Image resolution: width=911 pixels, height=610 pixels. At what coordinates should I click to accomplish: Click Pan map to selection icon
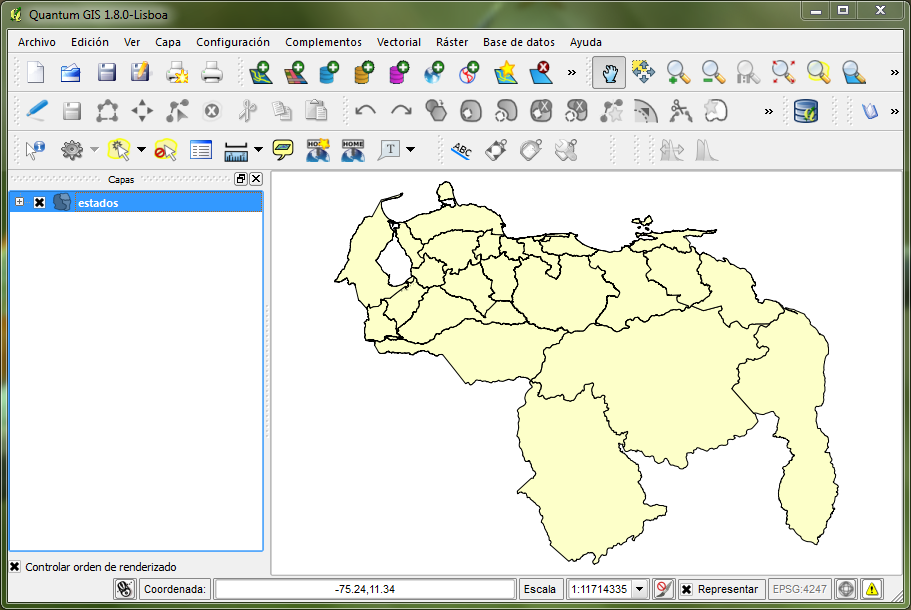pyautogui.click(x=643, y=73)
